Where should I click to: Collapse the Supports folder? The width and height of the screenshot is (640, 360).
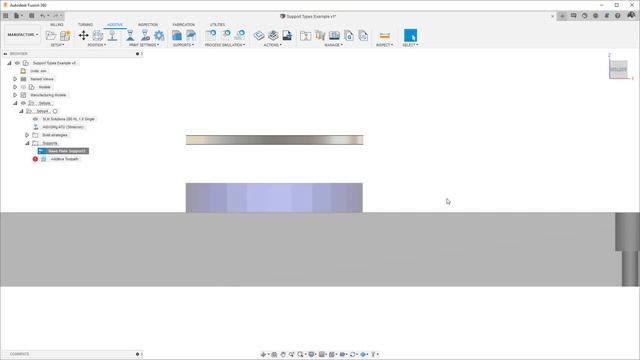point(27,143)
